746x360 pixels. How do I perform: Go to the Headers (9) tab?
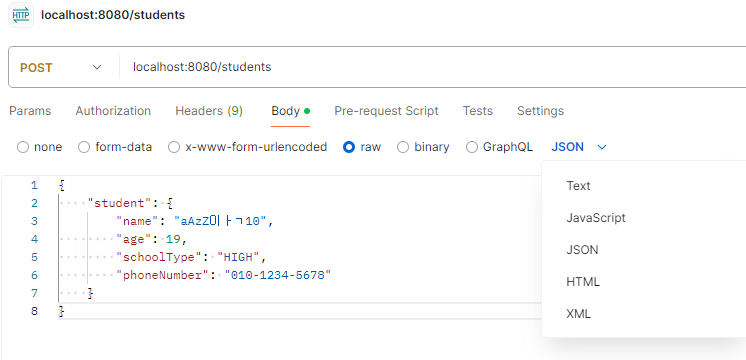209,111
